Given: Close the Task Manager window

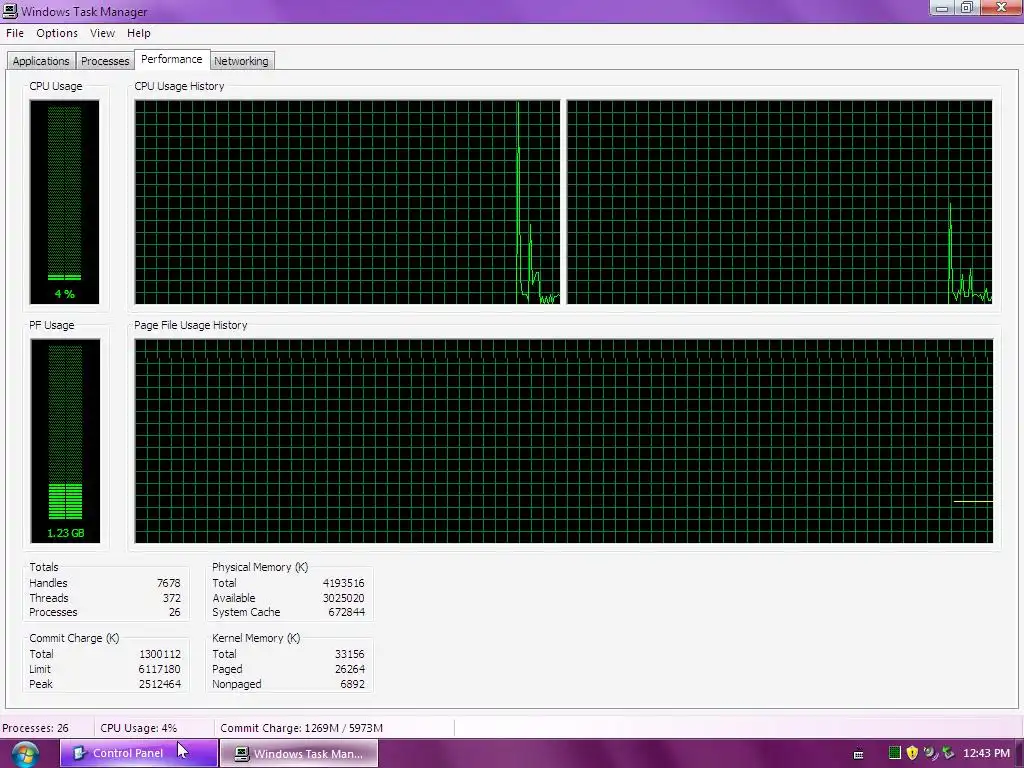Looking at the screenshot, I should click(1001, 8).
